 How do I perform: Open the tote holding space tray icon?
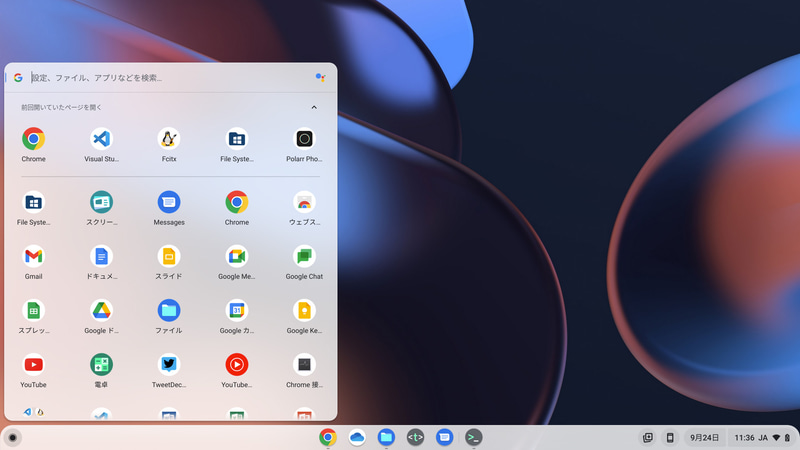[647, 438]
